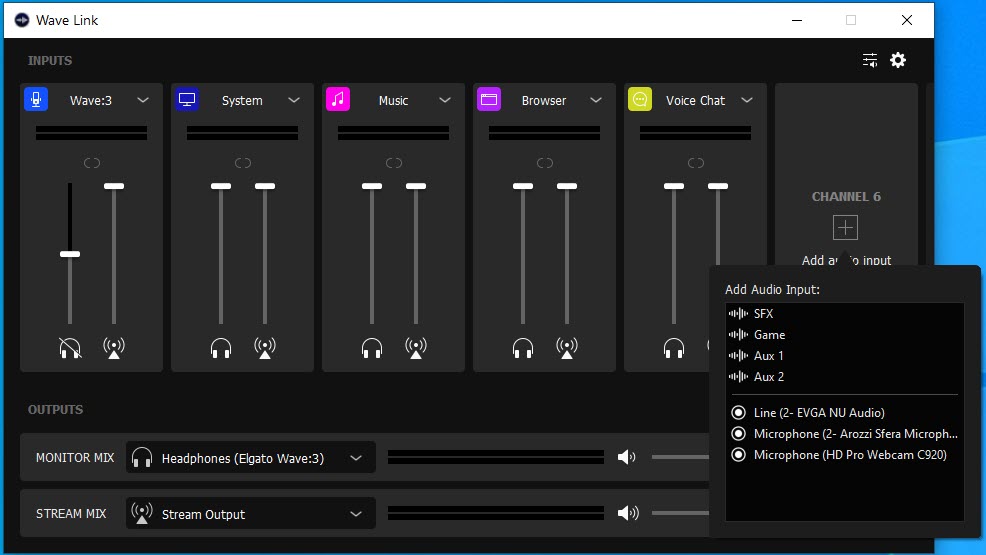Click the Browser window channel icon
986x555 pixels.
[489, 99]
